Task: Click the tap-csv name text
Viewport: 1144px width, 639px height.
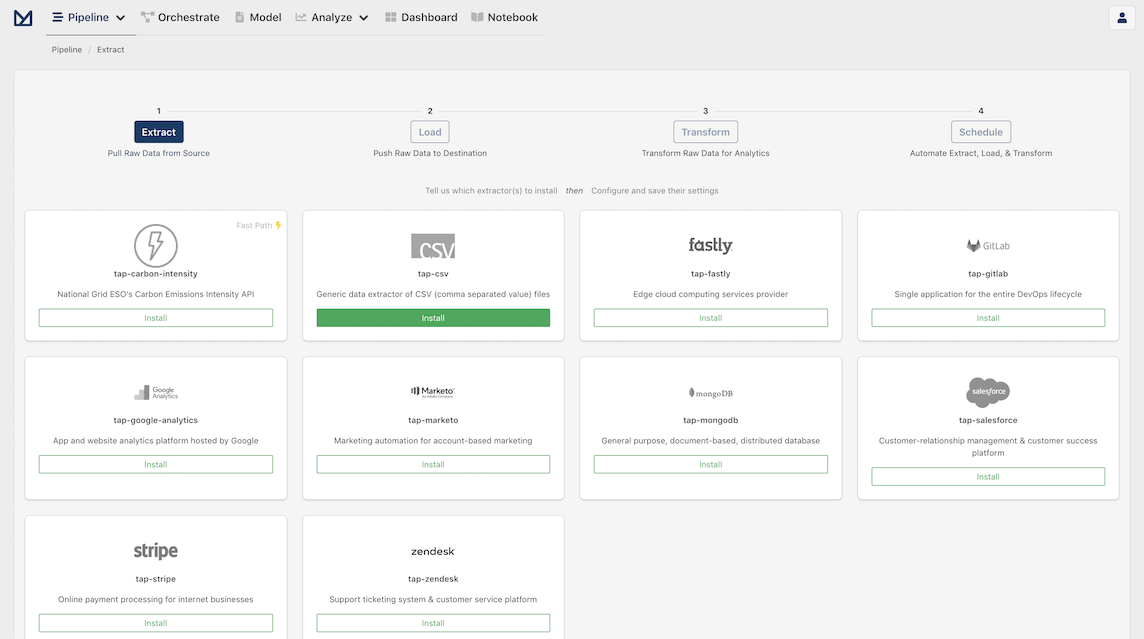Action: click(x=433, y=274)
